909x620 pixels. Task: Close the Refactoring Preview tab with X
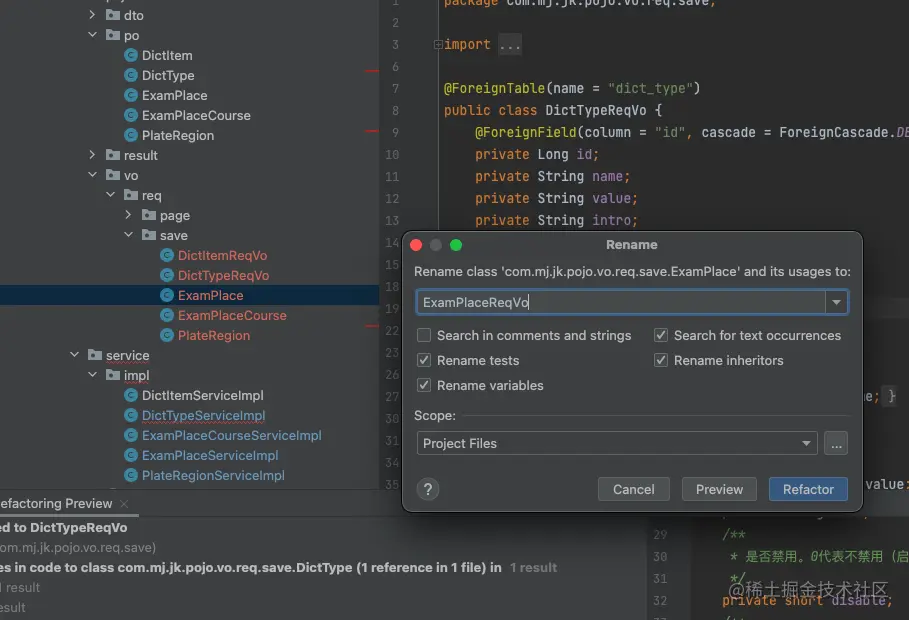coord(124,503)
